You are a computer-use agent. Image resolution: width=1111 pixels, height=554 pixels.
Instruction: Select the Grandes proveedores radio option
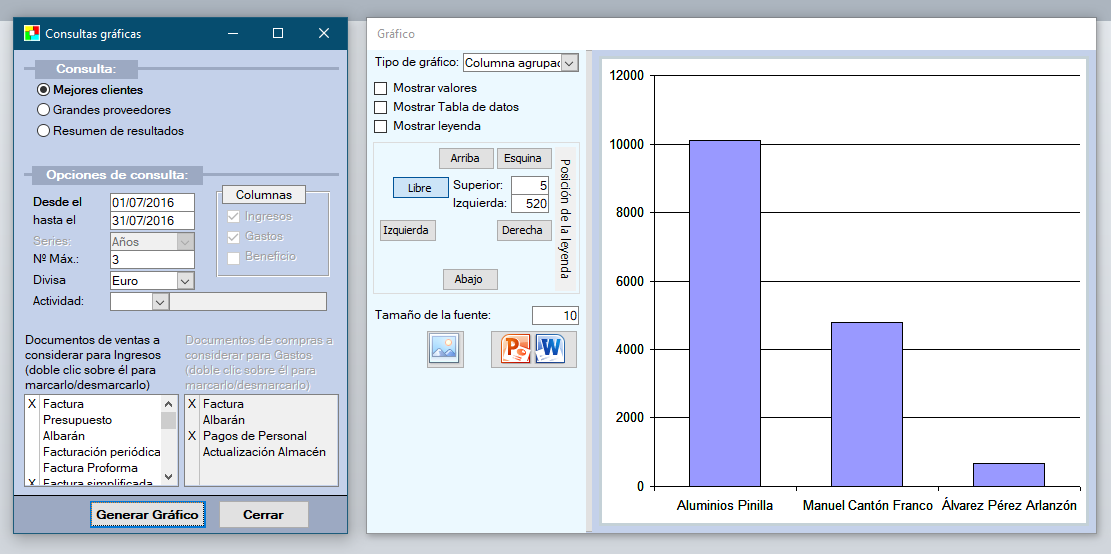pyautogui.click(x=44, y=110)
